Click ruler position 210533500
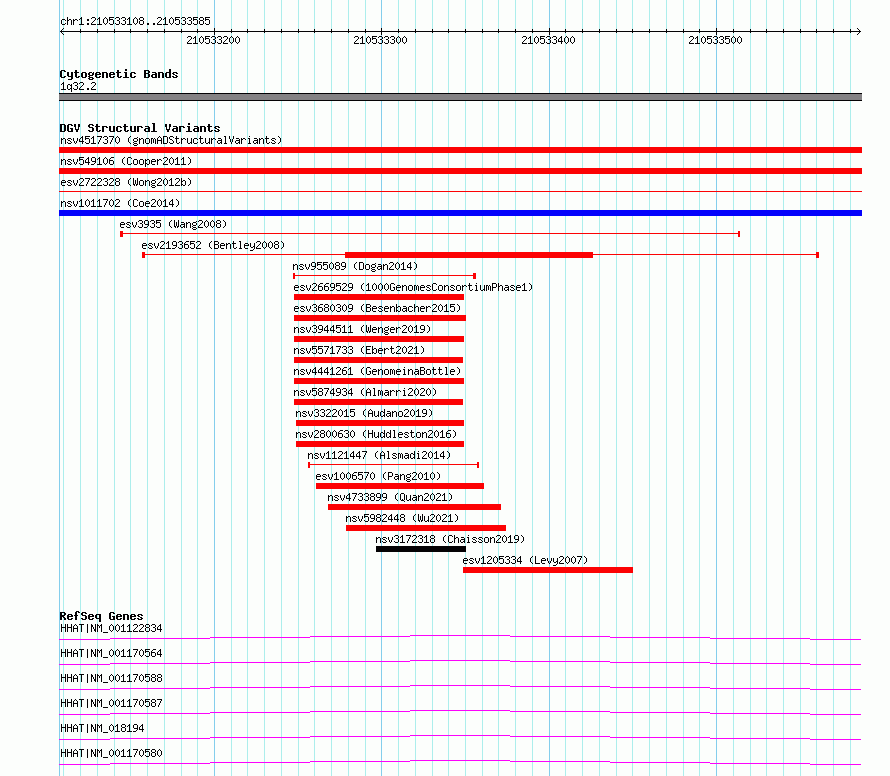Image resolution: width=890 pixels, height=776 pixels. (x=715, y=40)
